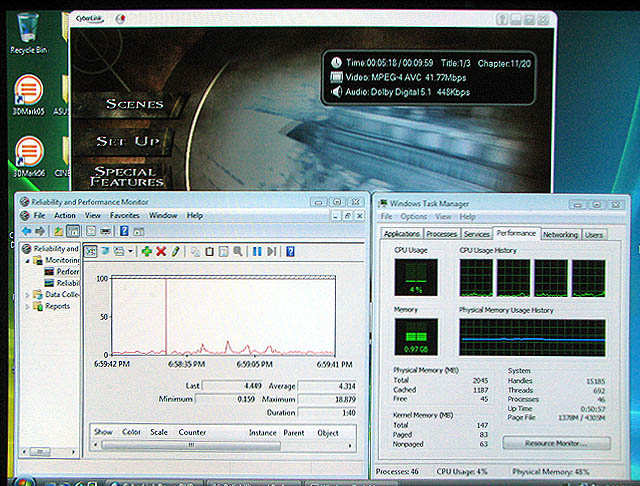
Task: Click the red time marker on the graph
Action: (x=166, y=316)
